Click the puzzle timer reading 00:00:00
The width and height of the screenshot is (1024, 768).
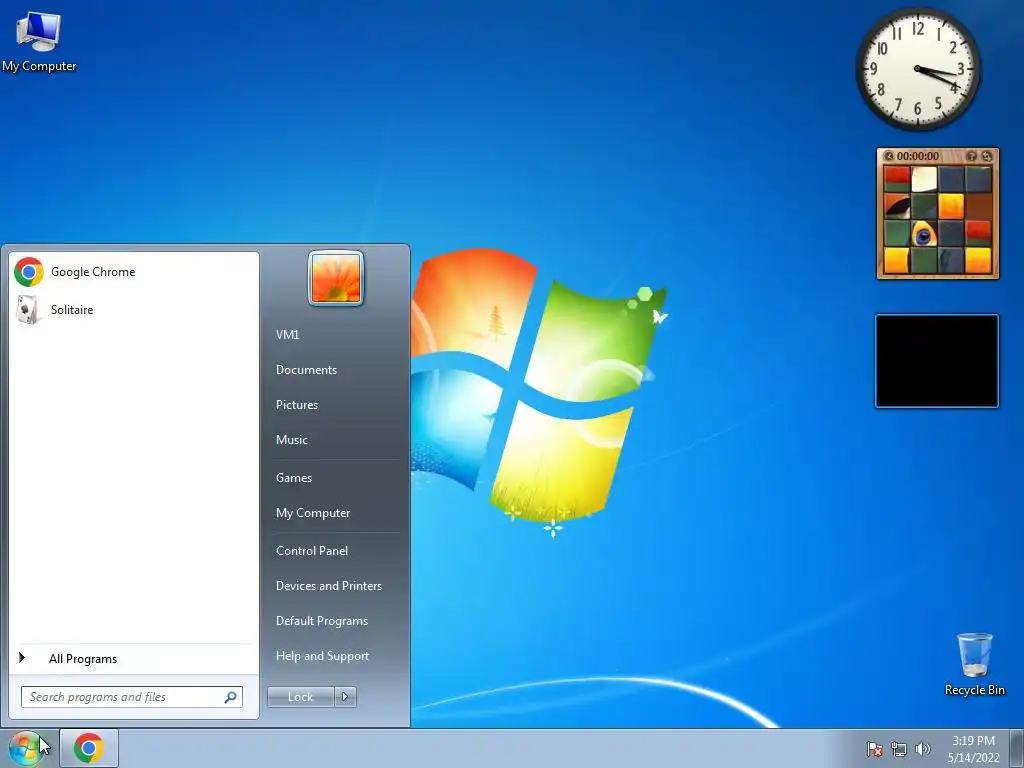918,156
